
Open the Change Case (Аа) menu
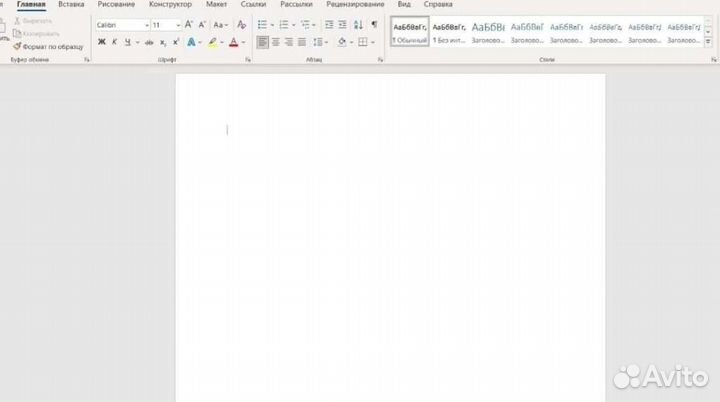coord(220,25)
